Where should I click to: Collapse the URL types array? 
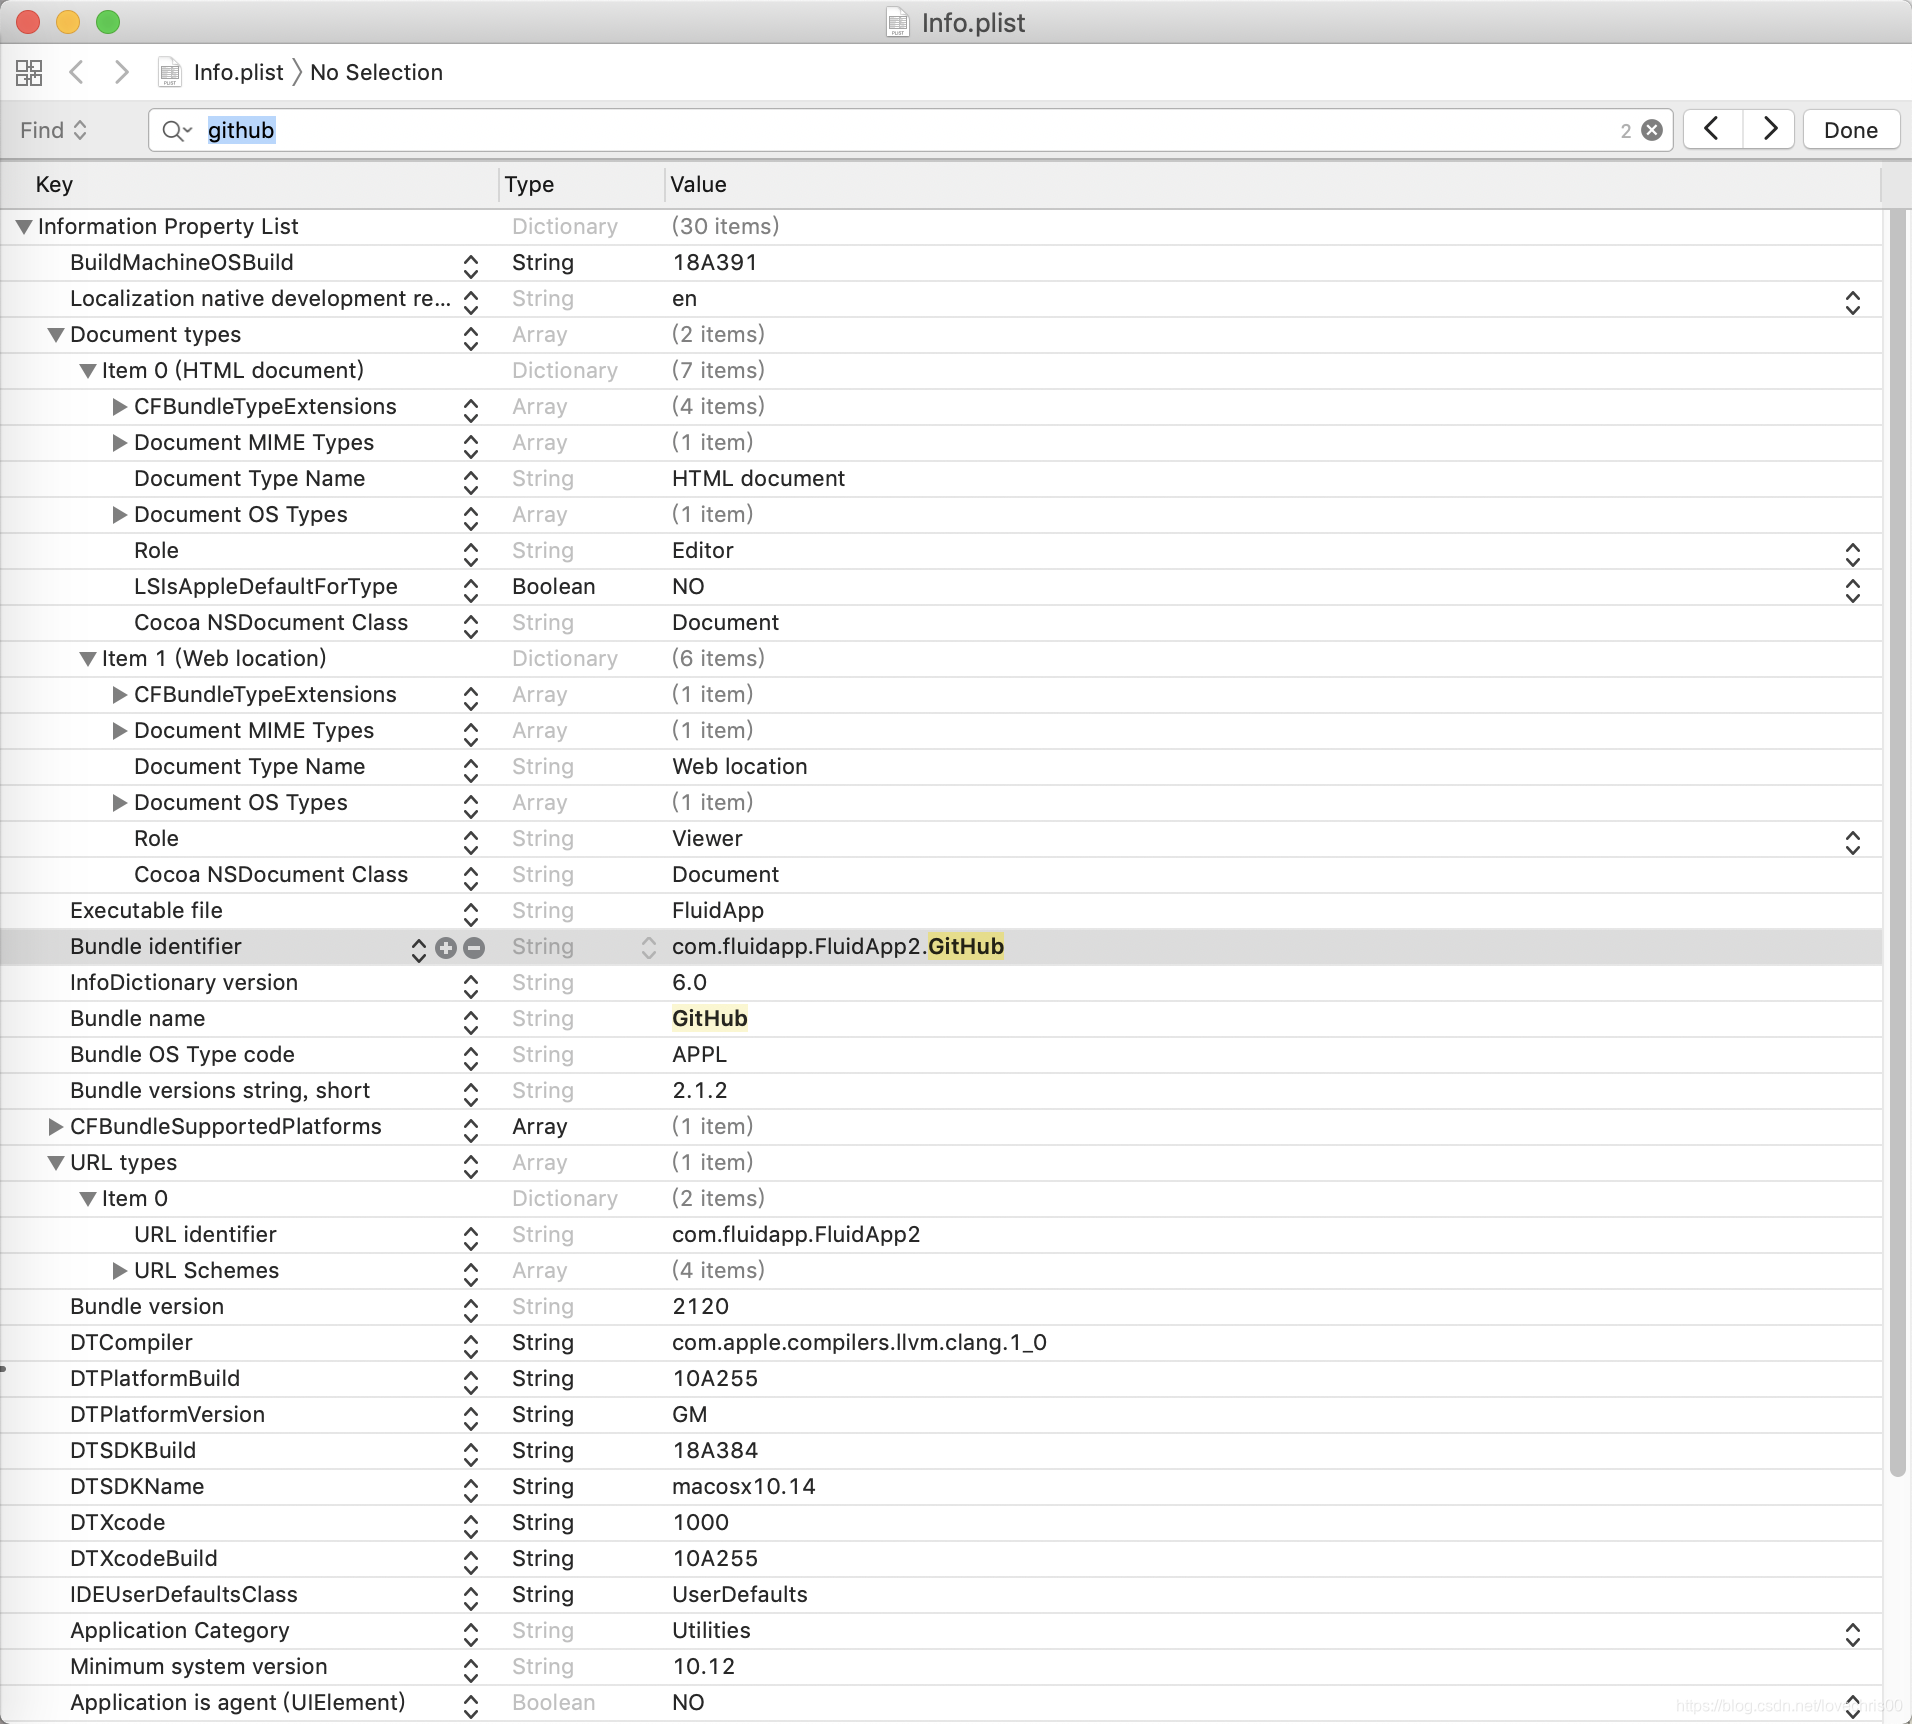coord(56,1163)
